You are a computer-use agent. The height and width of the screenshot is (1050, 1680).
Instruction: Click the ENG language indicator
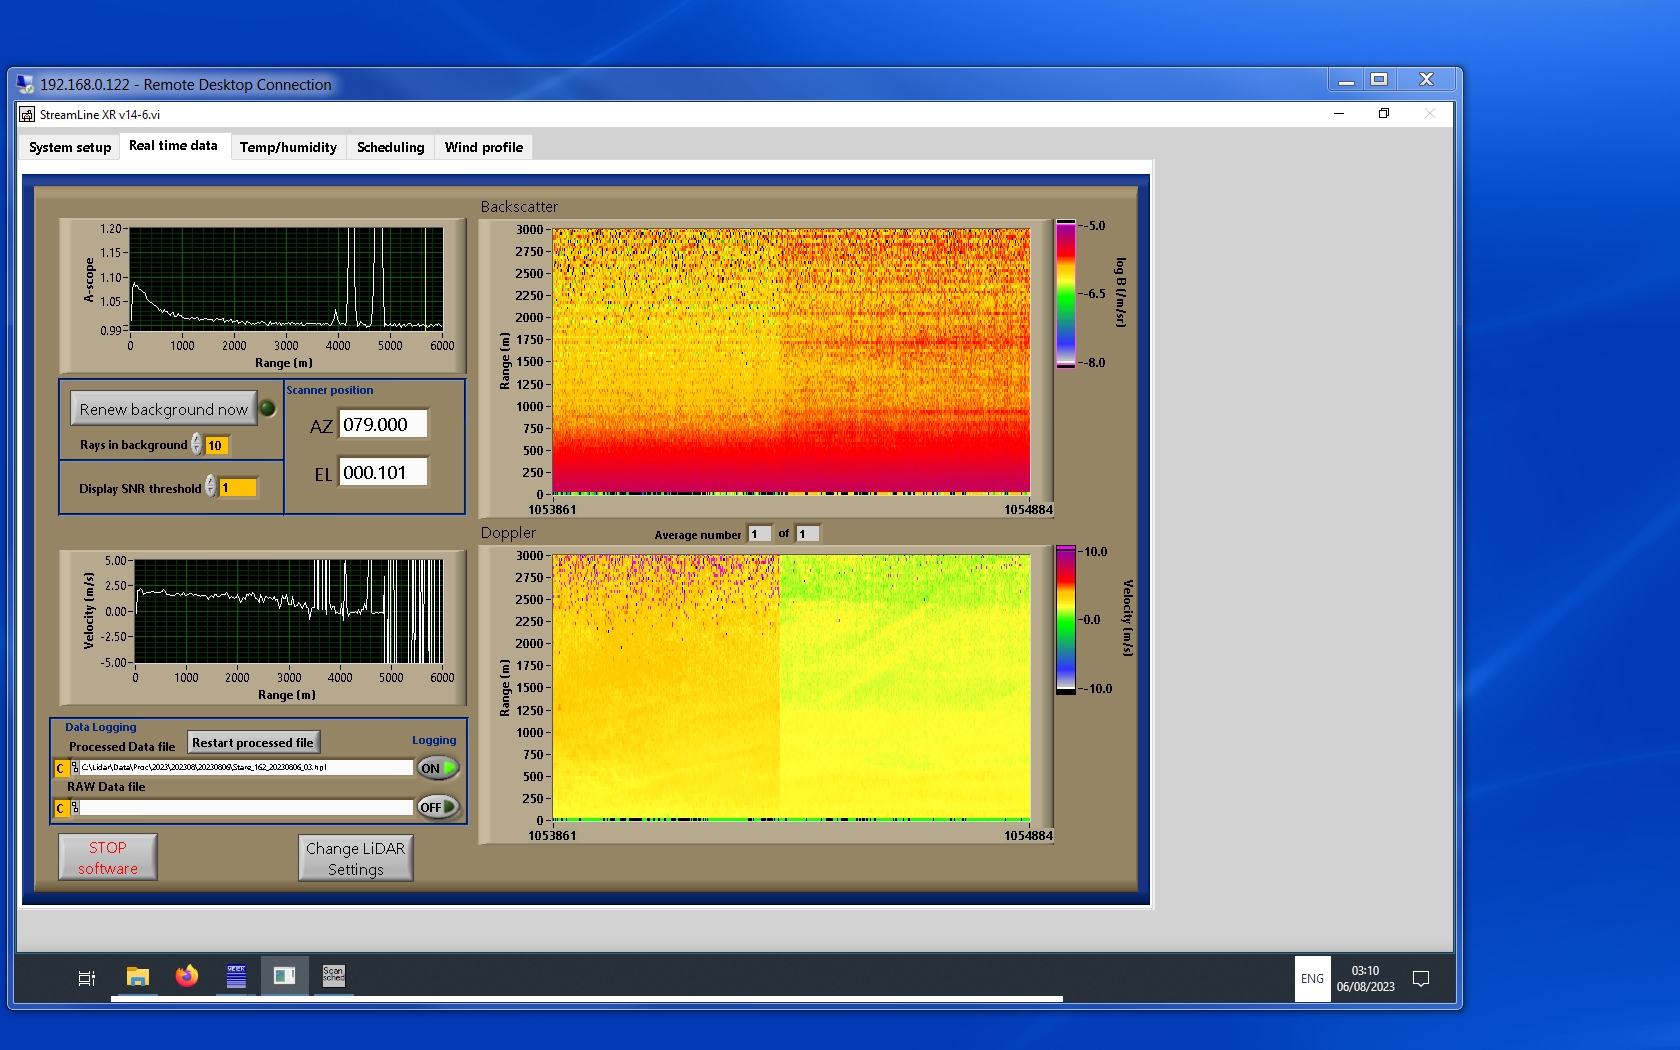[x=1312, y=978]
